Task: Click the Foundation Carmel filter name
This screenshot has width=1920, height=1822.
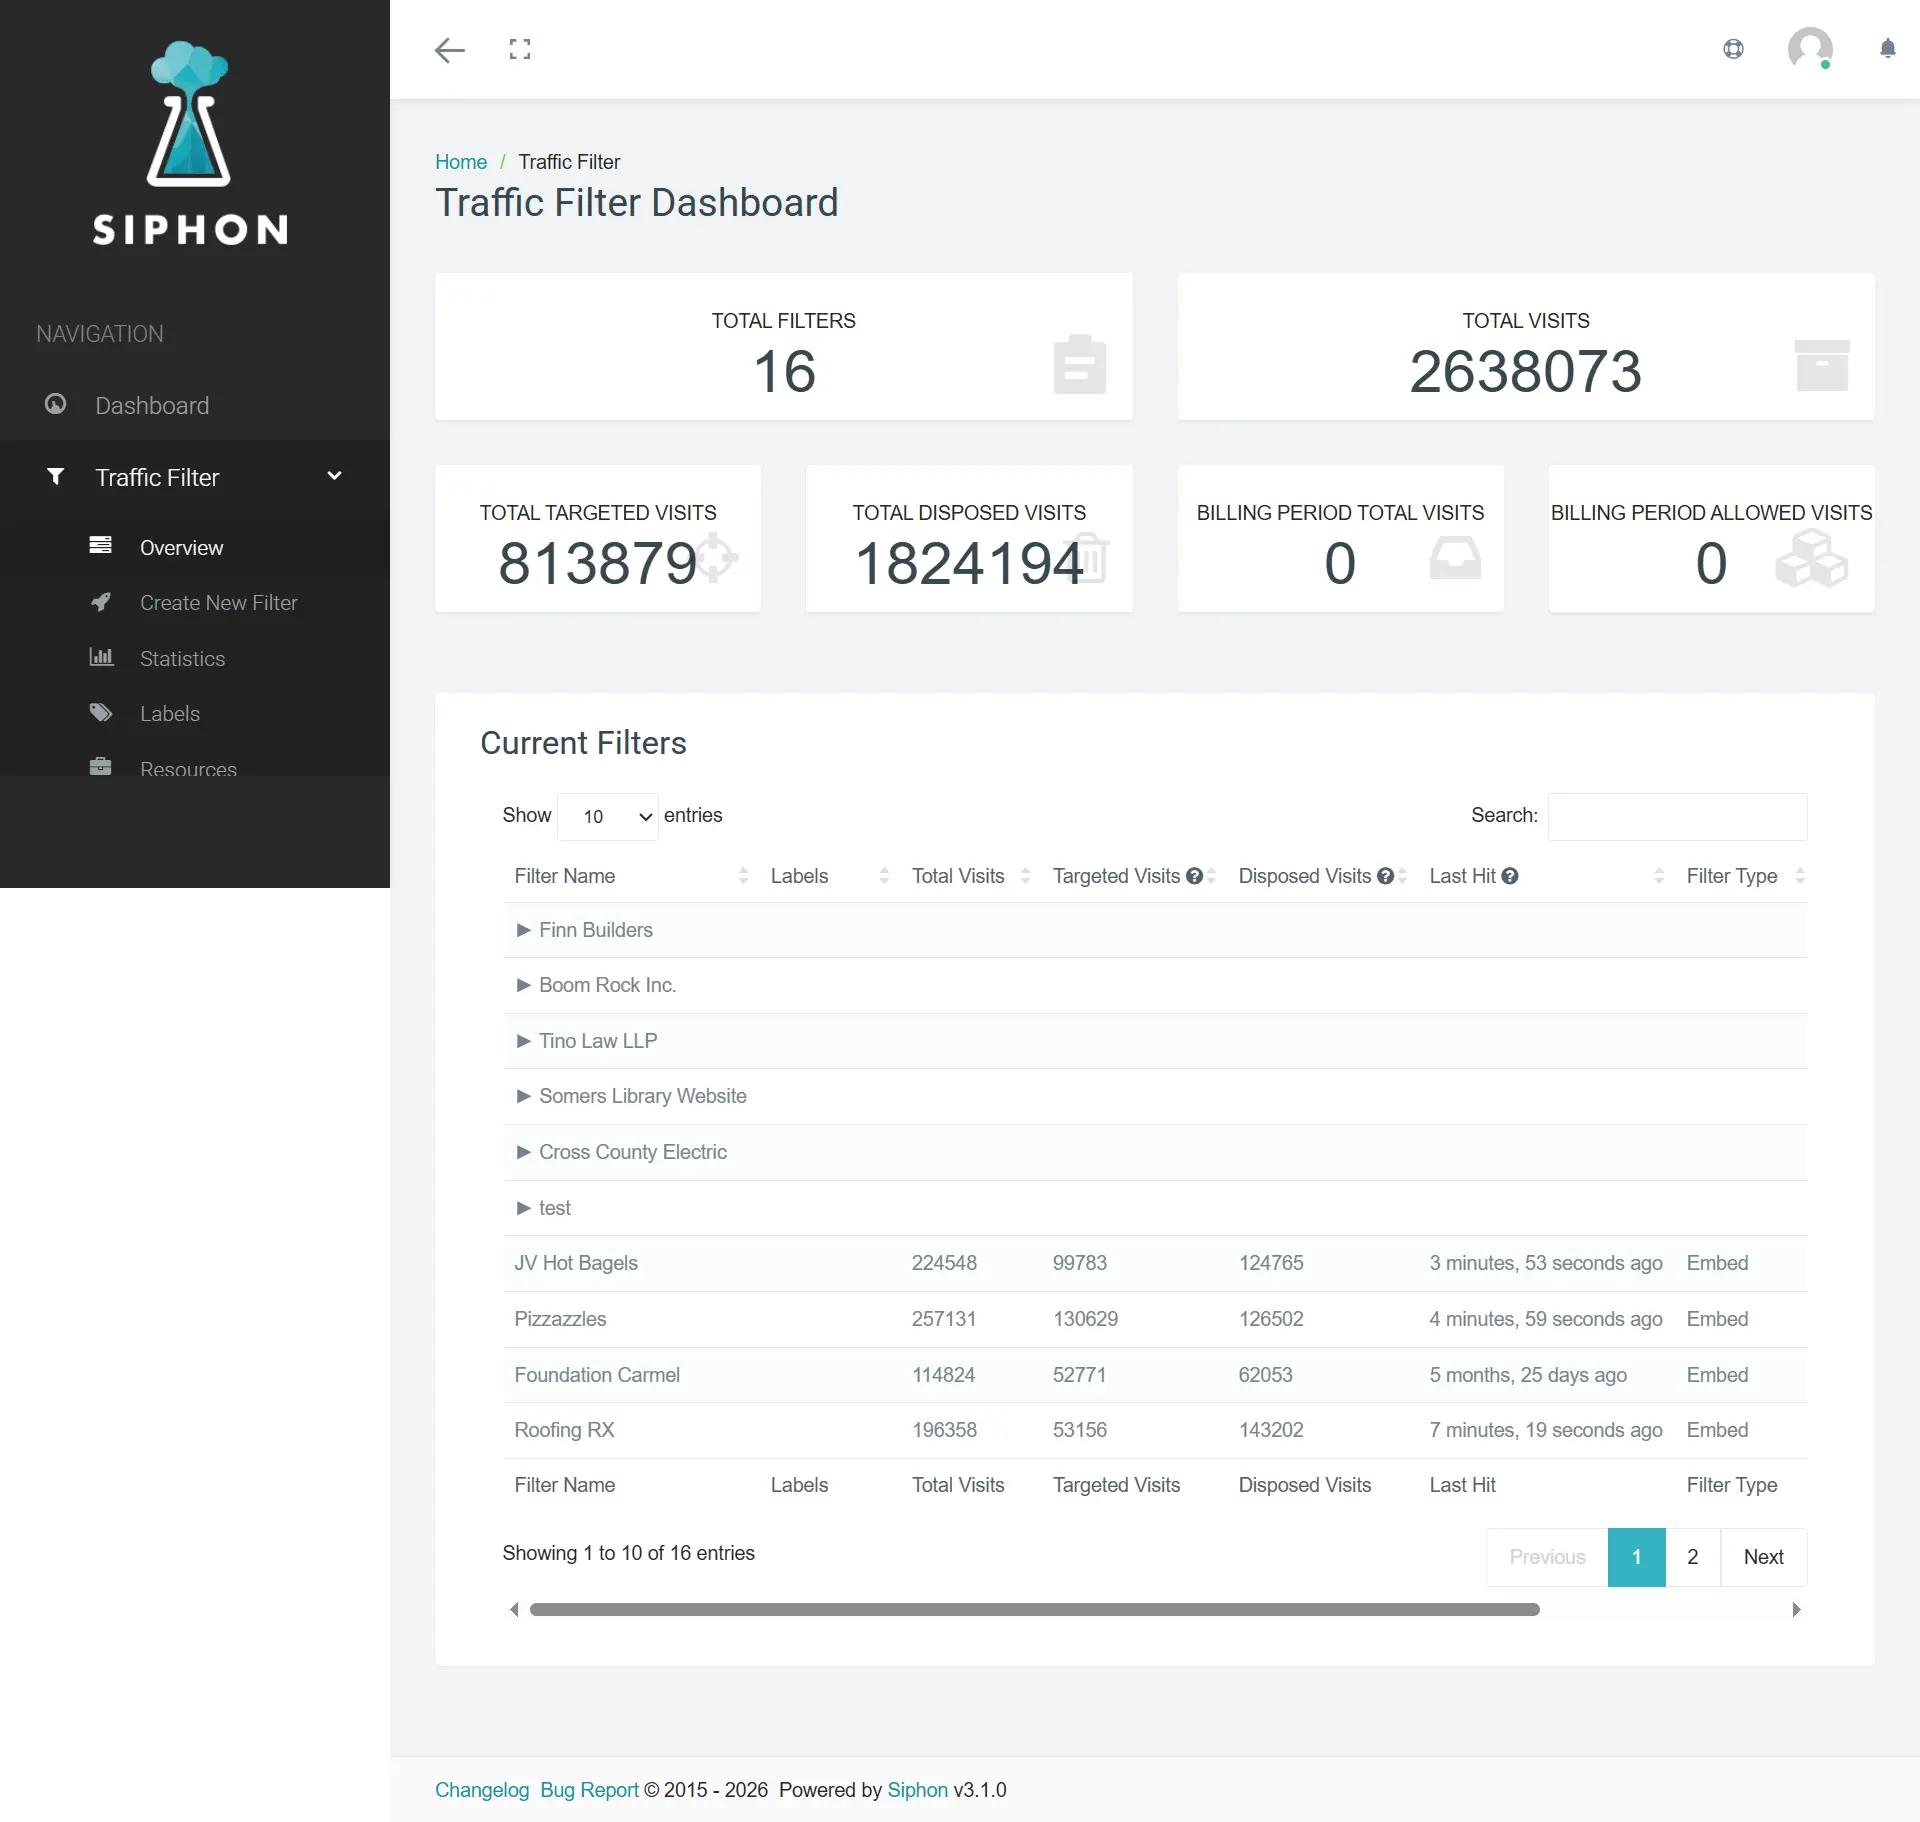Action: tap(597, 1375)
